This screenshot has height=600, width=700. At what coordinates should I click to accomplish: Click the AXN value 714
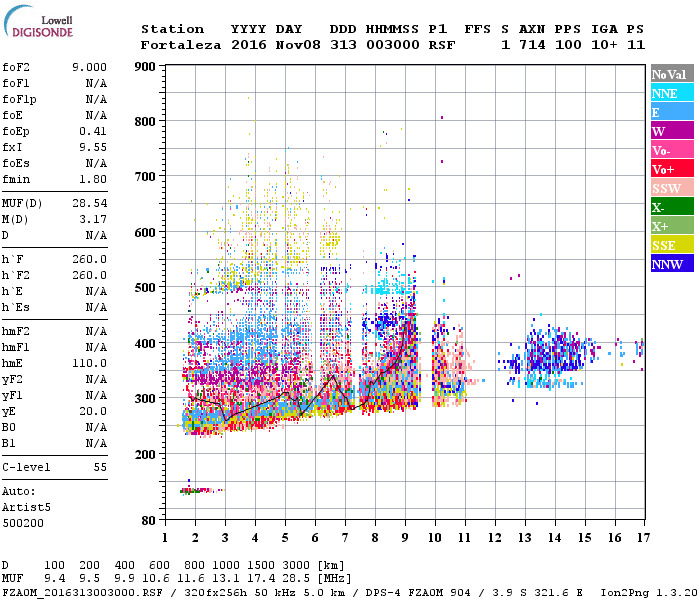[x=532, y=45]
